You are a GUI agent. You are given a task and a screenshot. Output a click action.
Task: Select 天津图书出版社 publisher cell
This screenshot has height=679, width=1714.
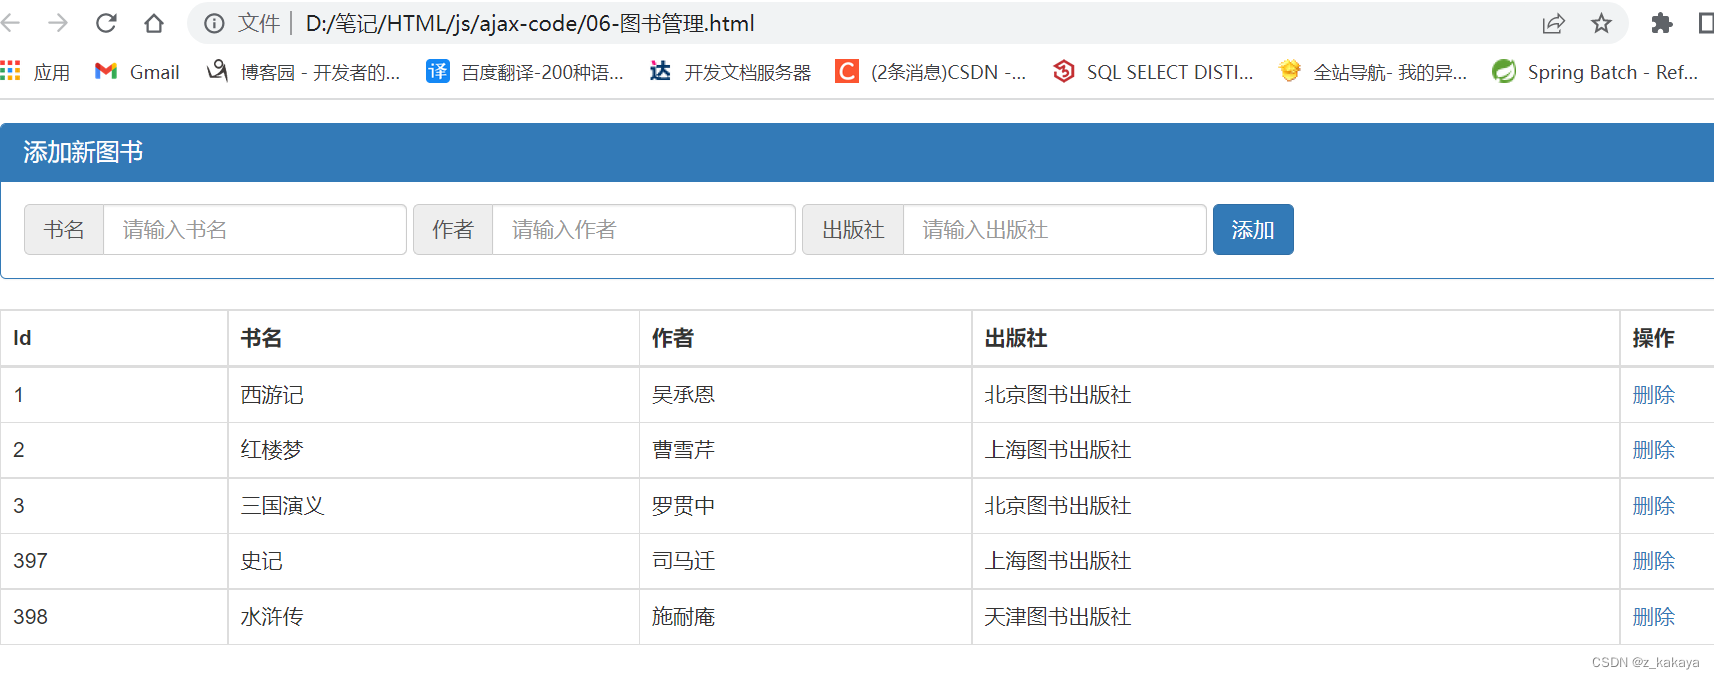pyautogui.click(x=1296, y=617)
